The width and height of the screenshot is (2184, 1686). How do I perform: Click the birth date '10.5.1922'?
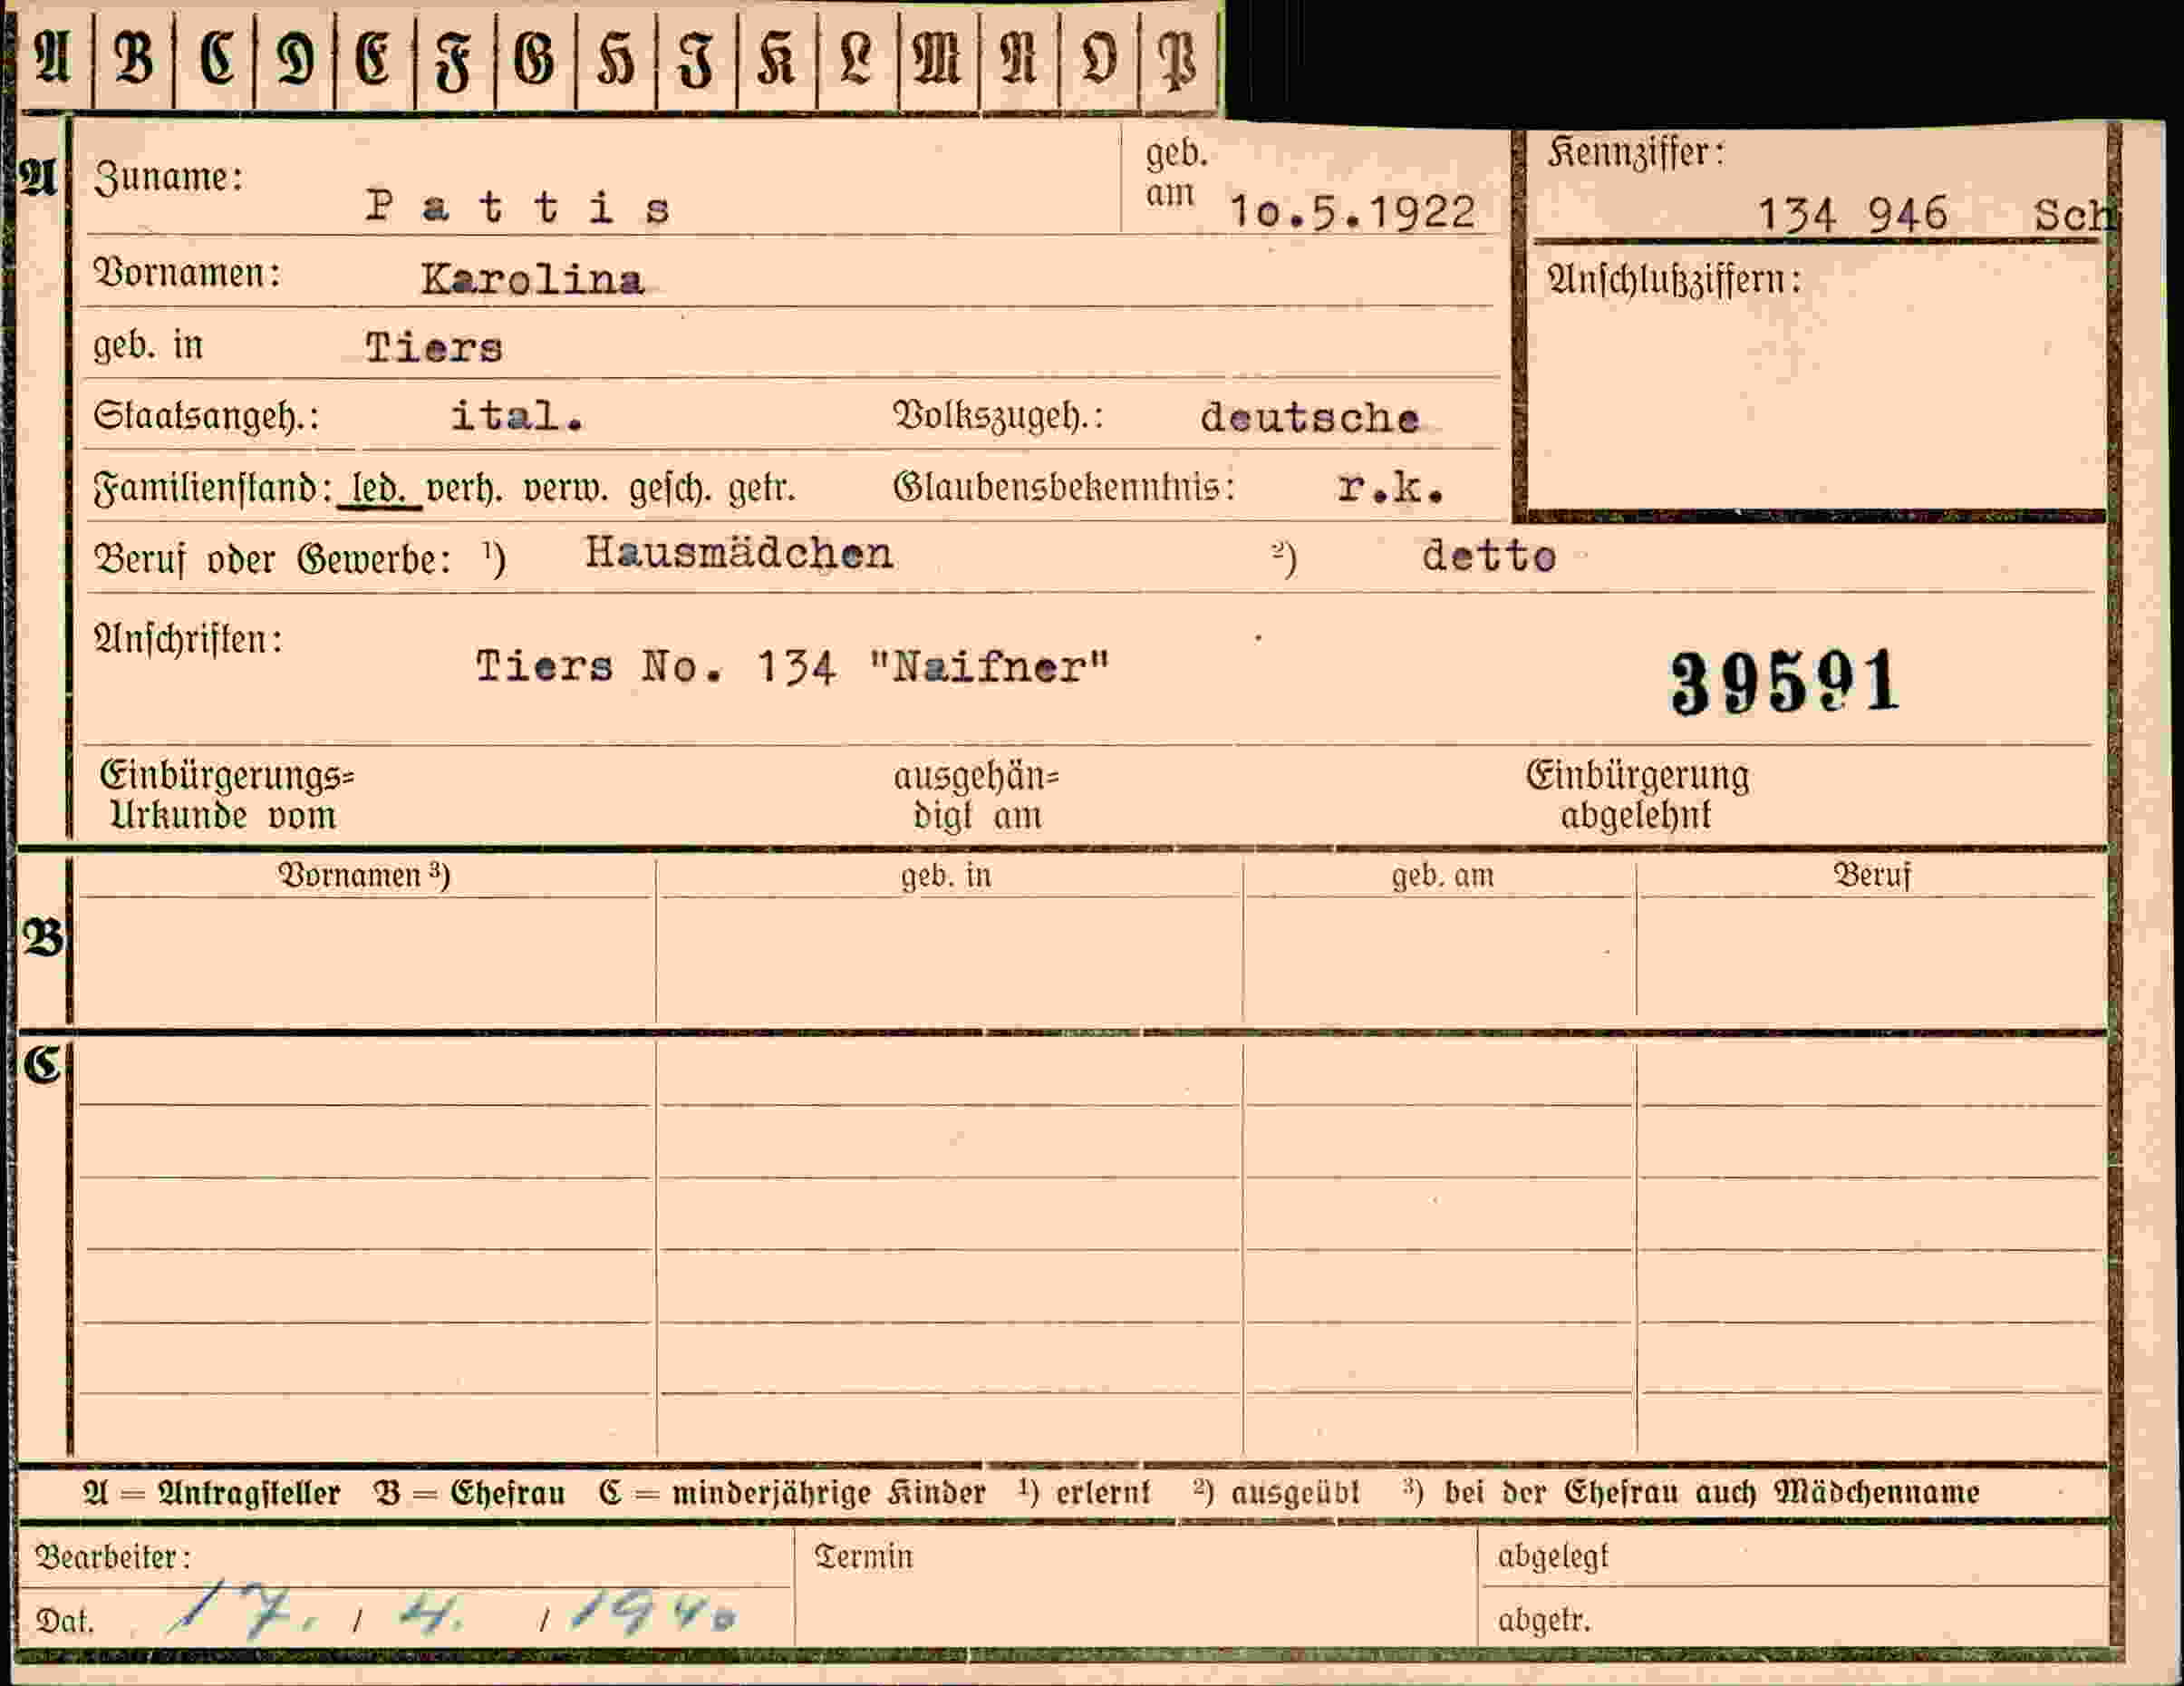pyautogui.click(x=1352, y=212)
